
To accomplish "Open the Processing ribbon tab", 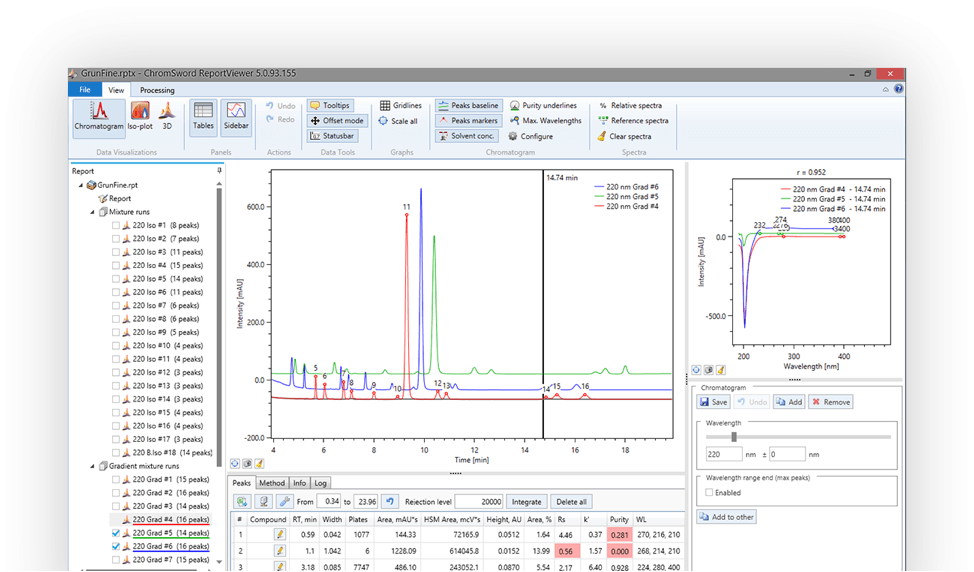I will (x=156, y=90).
